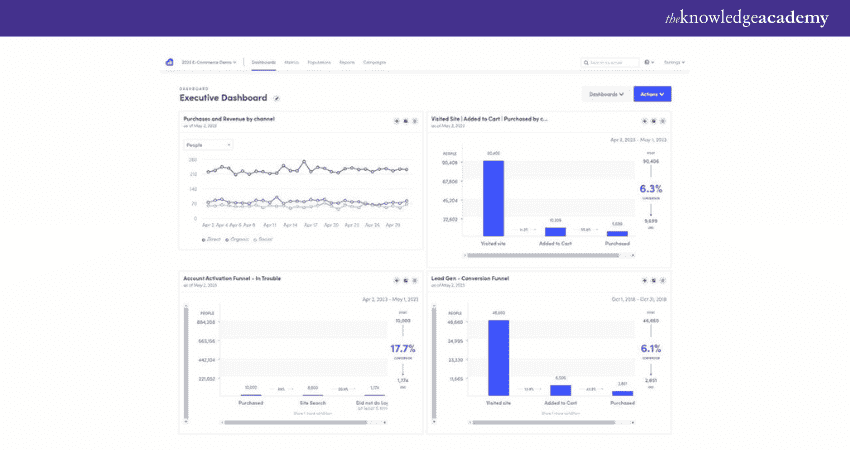This screenshot has width=850, height=450.
Task: Toggle the Social series in chart legend
Action: pyautogui.click(x=264, y=239)
